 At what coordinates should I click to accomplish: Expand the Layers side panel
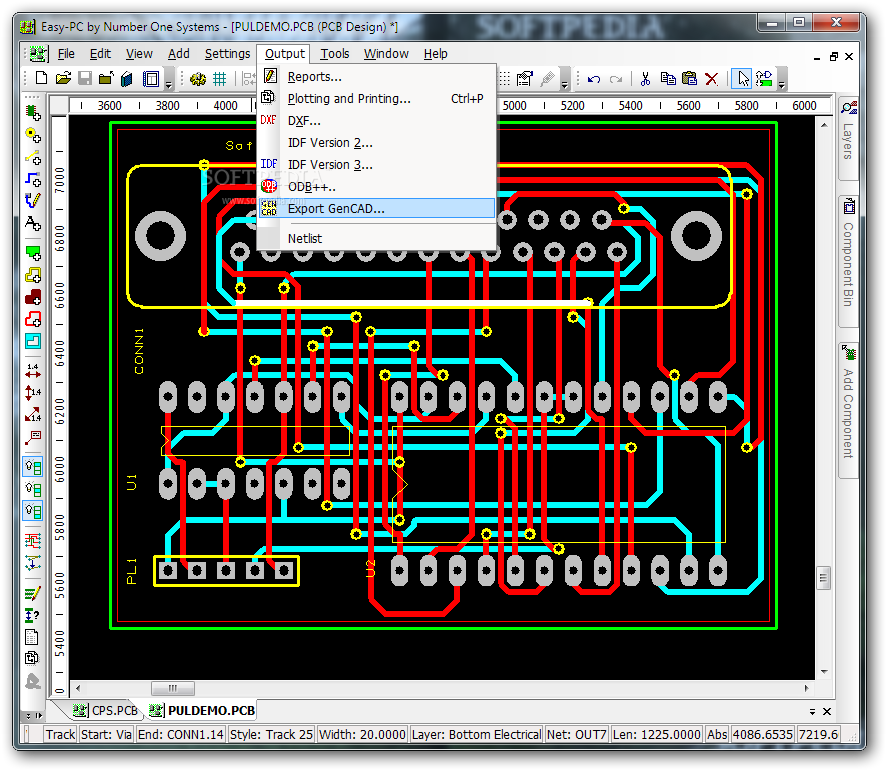tap(848, 139)
